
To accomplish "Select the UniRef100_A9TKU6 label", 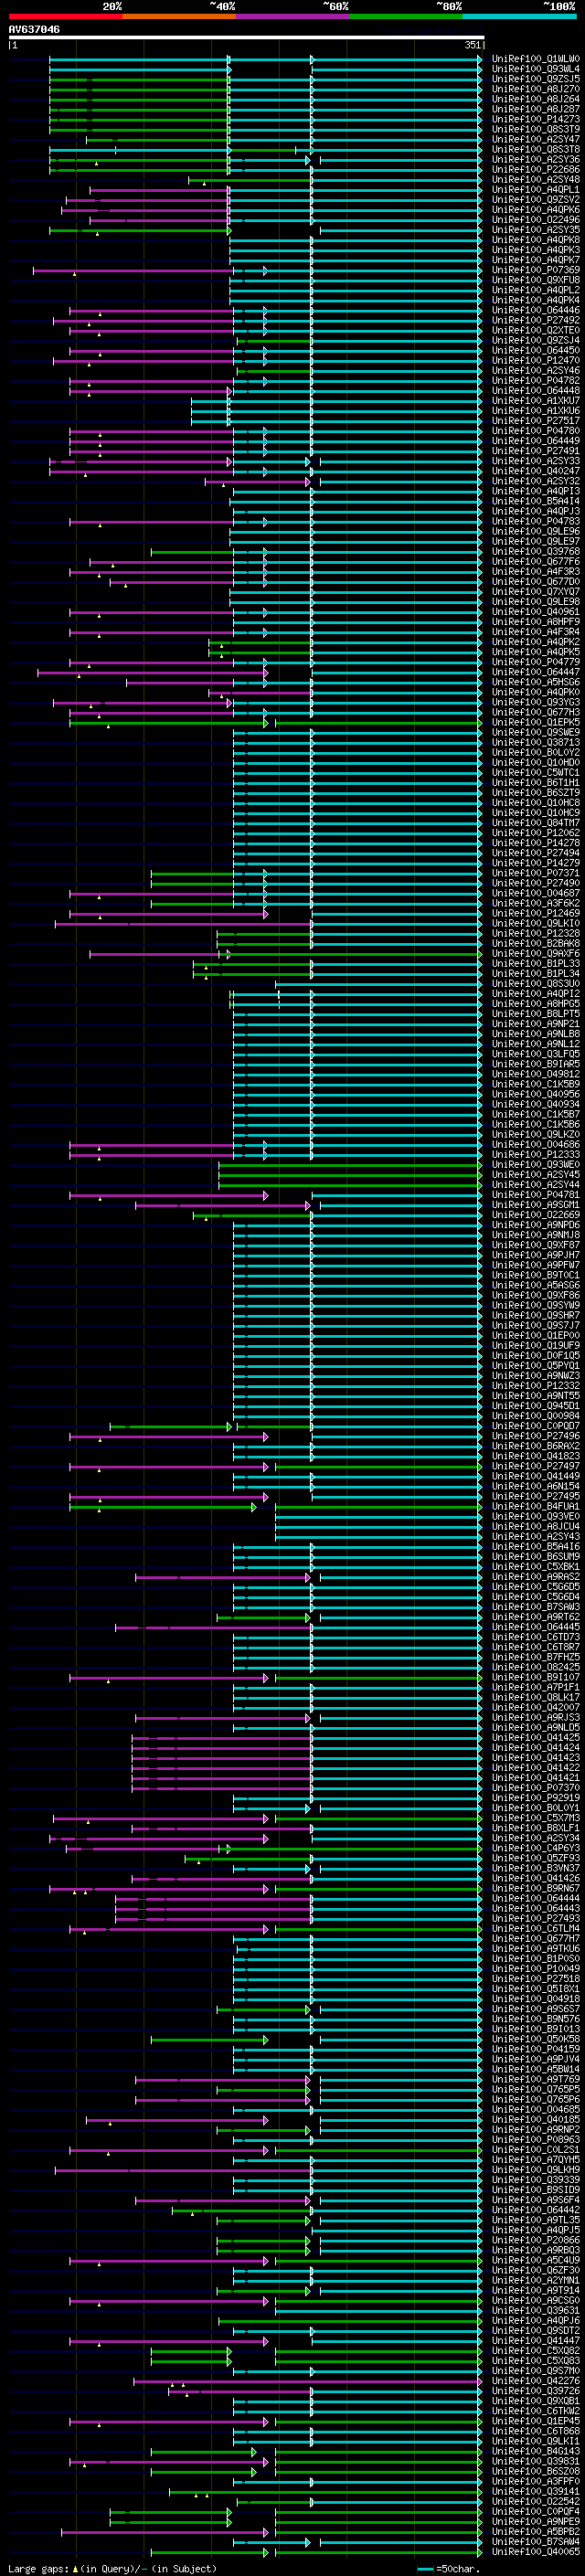I will click(536, 1949).
